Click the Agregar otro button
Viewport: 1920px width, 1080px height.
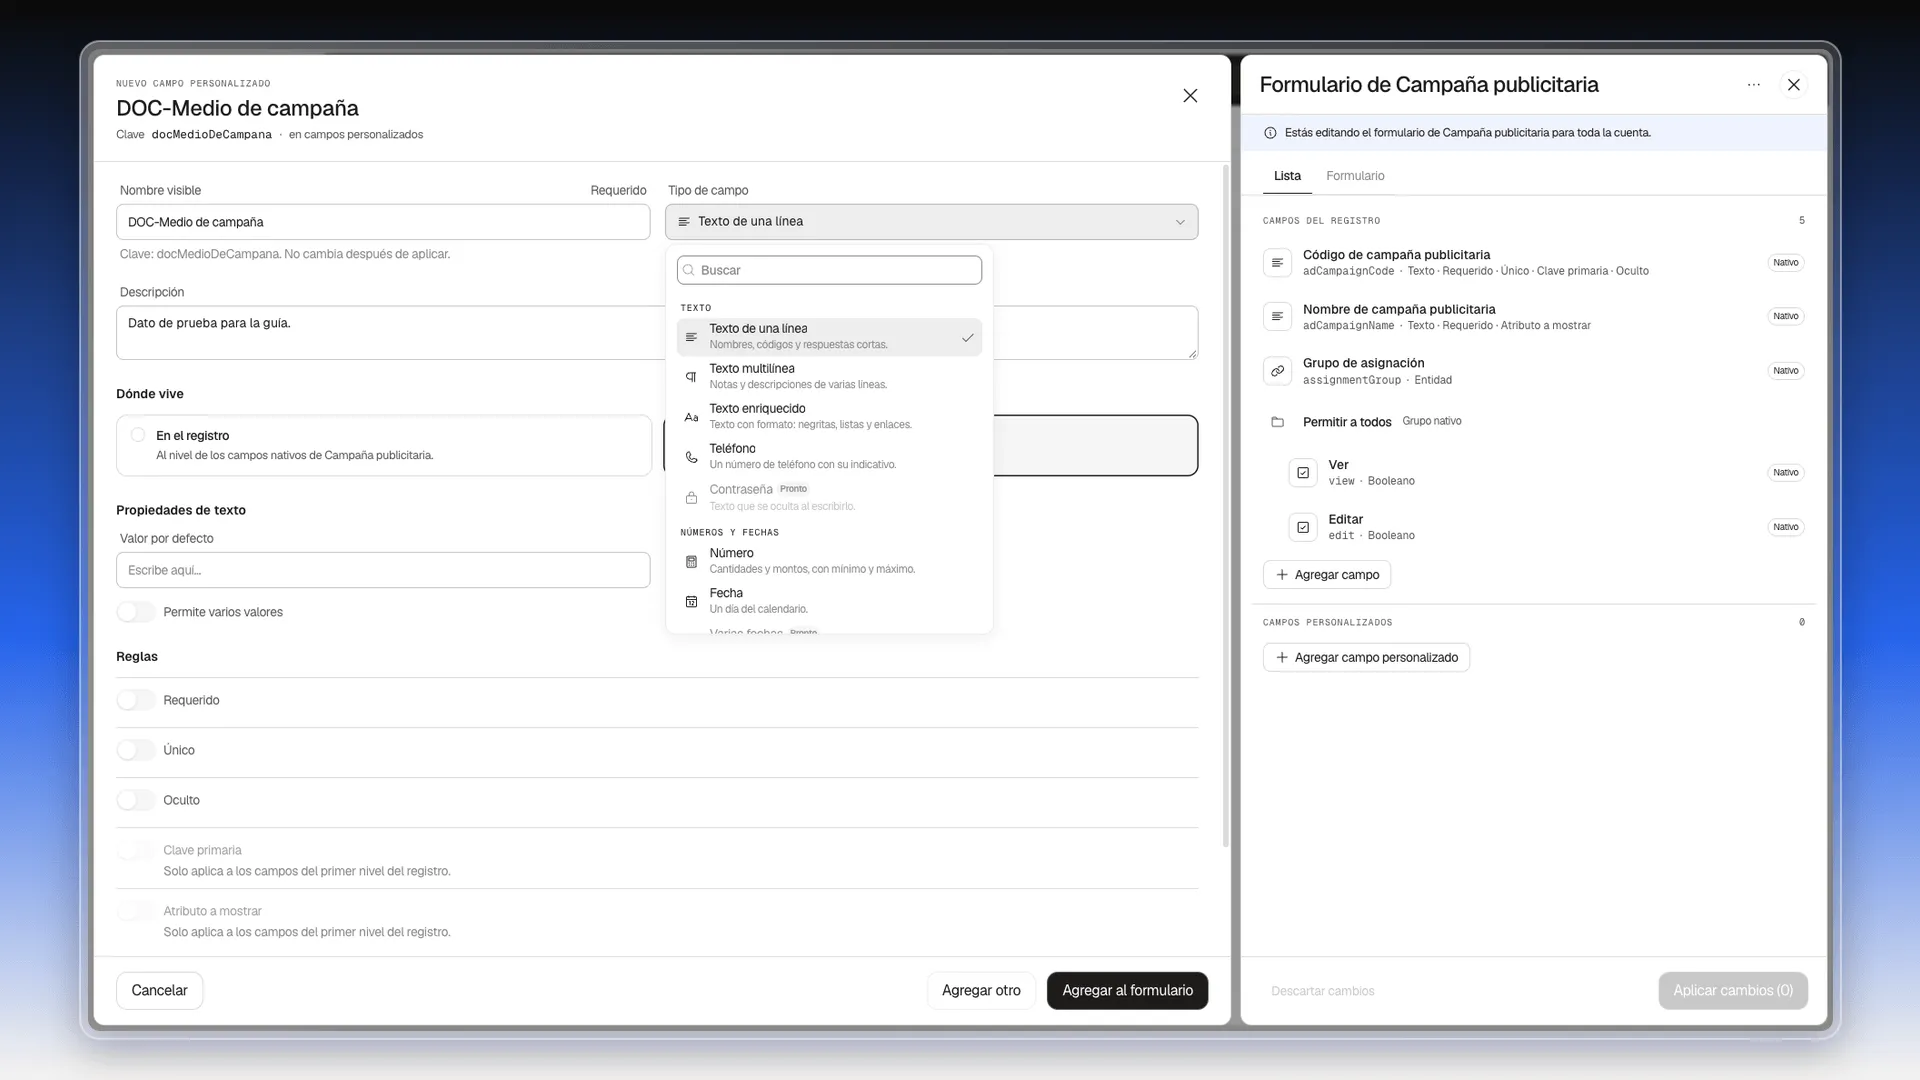(981, 990)
